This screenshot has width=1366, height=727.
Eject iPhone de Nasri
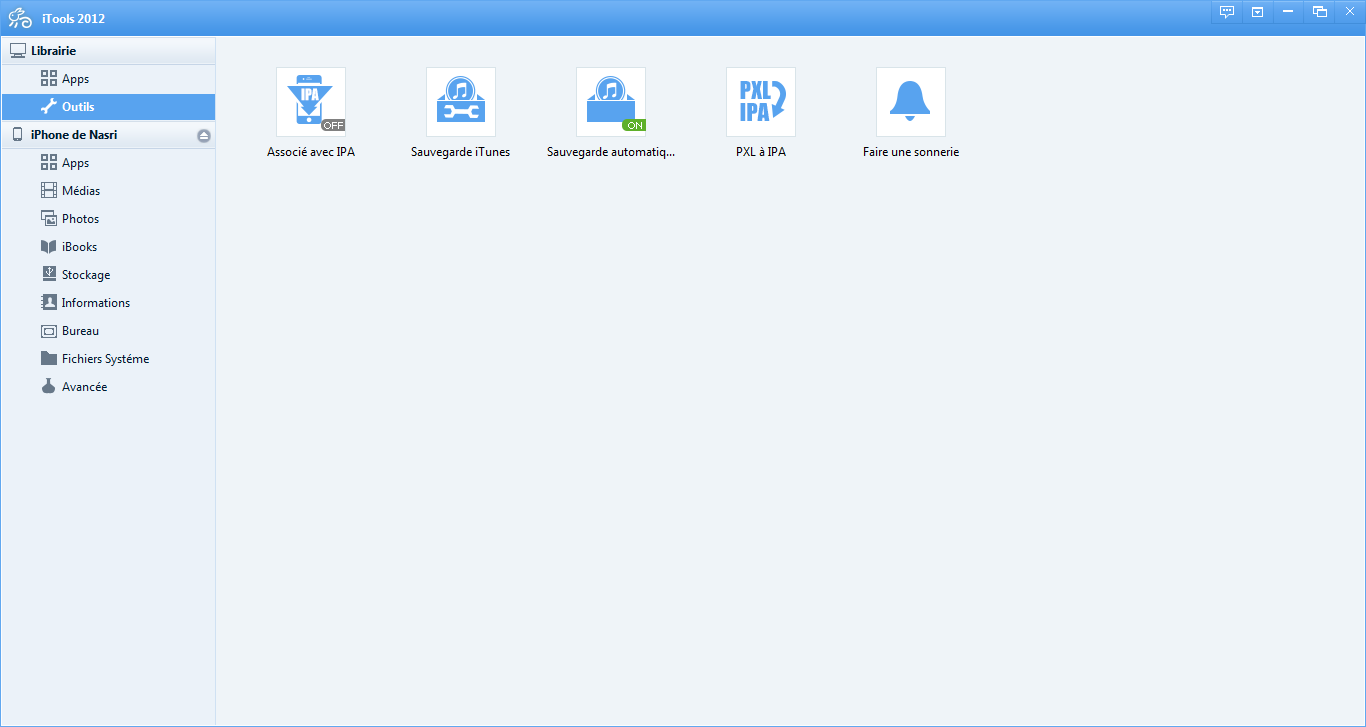tap(204, 135)
